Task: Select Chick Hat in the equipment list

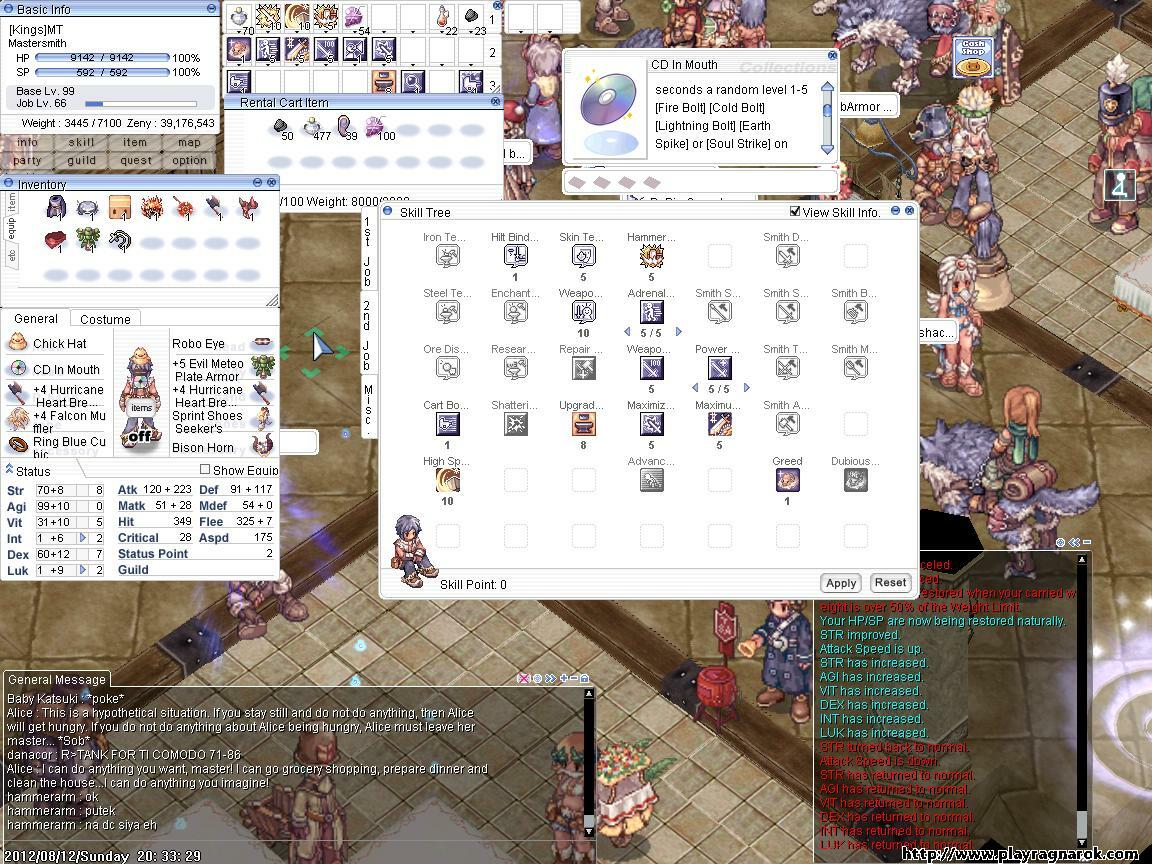Action: click(59, 343)
